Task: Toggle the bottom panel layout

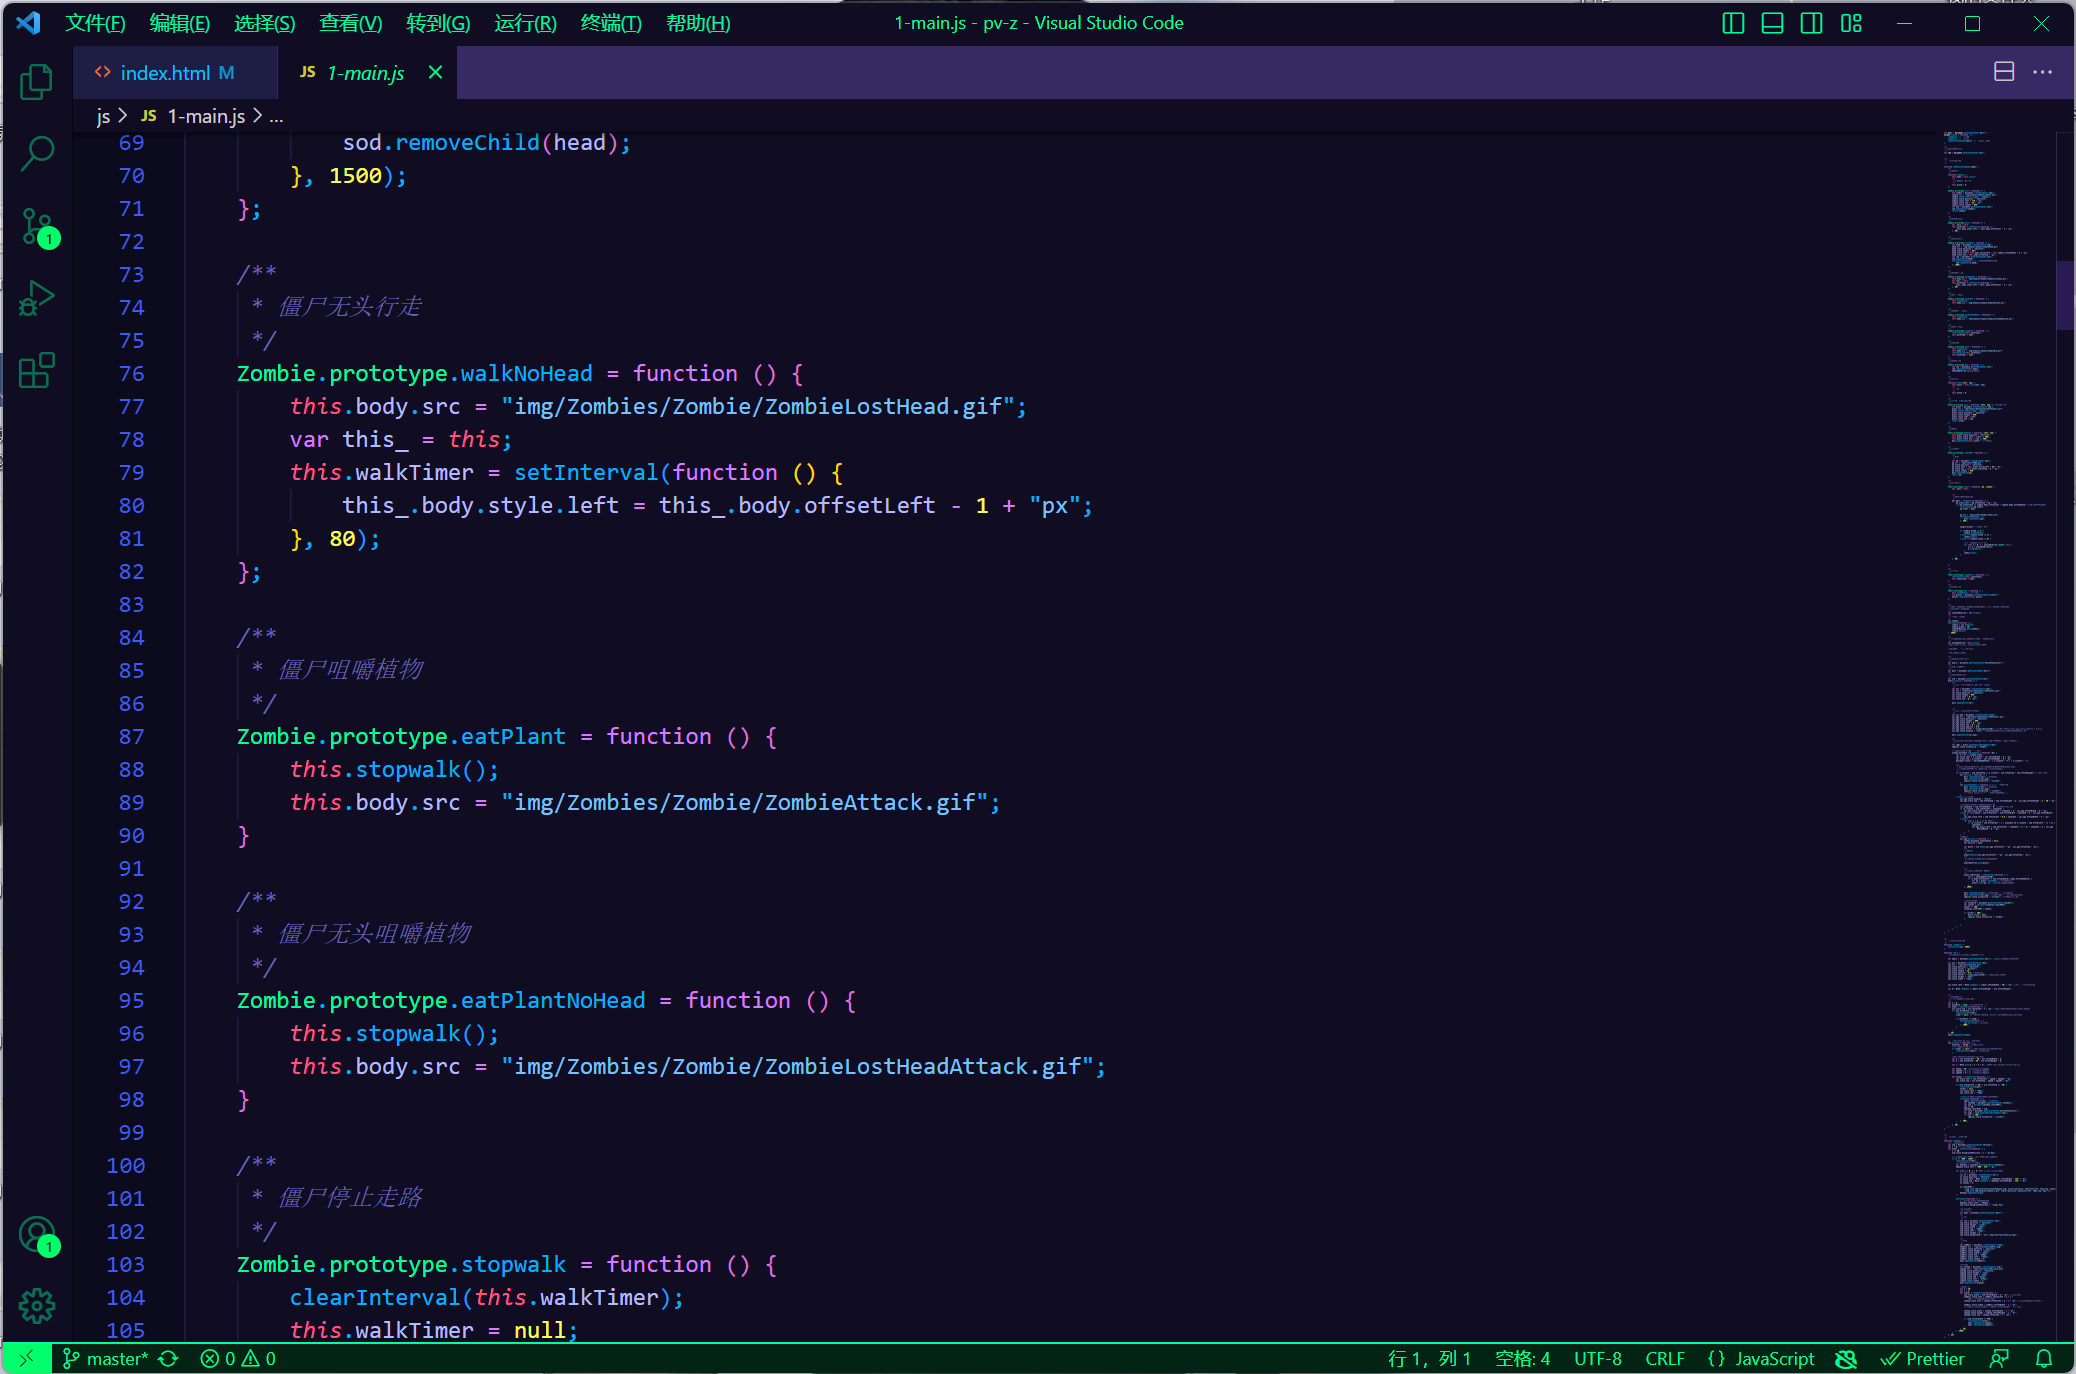Action: click(1772, 23)
